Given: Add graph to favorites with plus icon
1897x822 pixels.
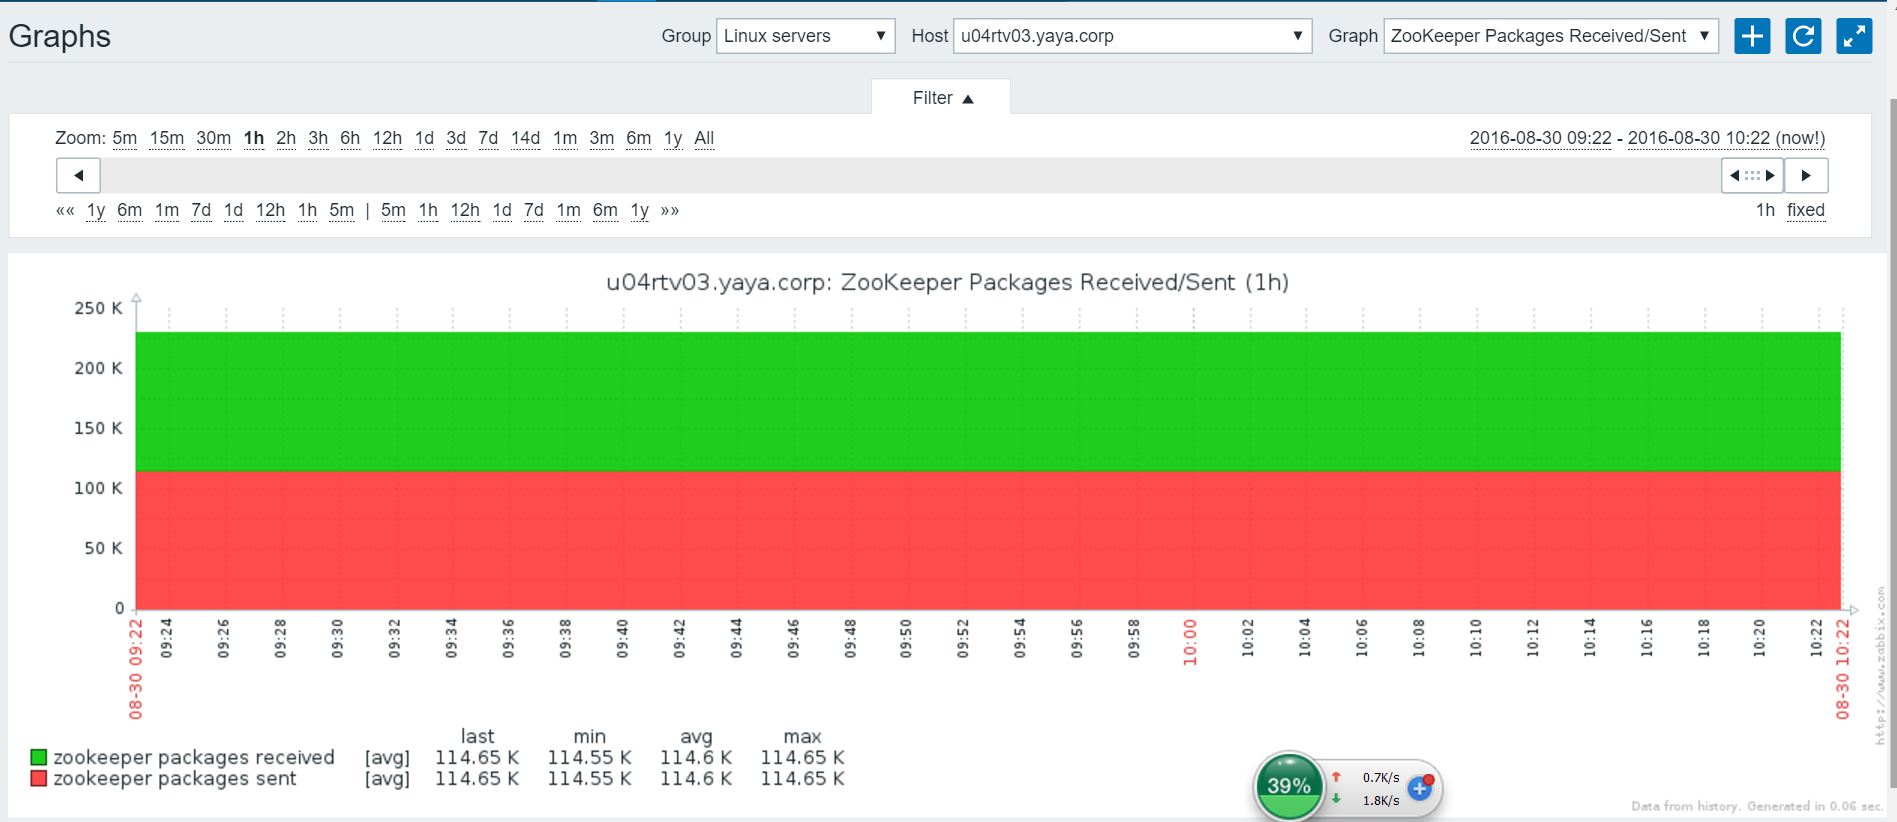Looking at the screenshot, I should [x=1752, y=36].
